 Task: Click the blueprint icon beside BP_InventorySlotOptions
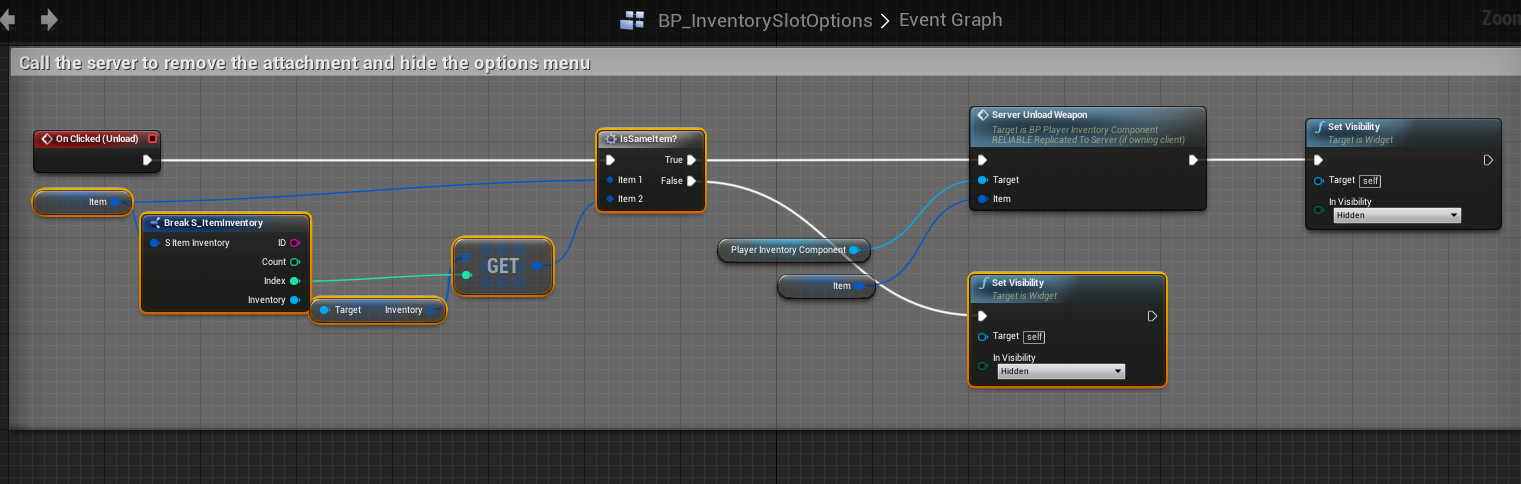pyautogui.click(x=632, y=21)
